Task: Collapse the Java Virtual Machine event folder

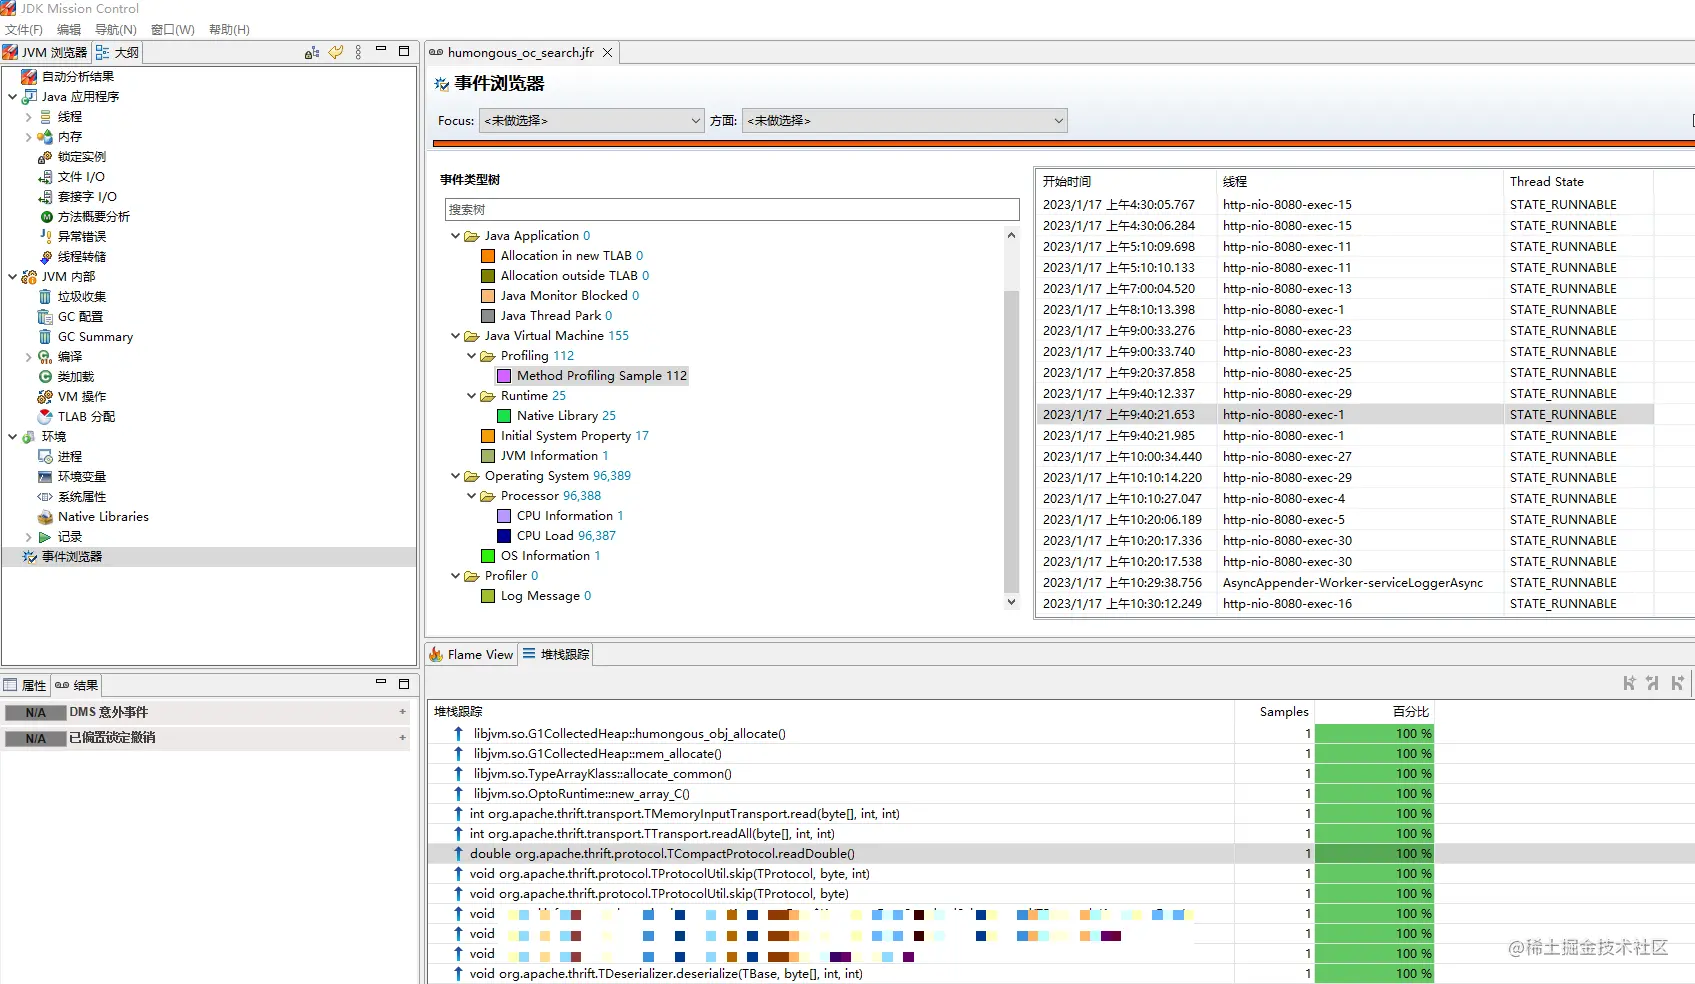Action: pos(456,336)
